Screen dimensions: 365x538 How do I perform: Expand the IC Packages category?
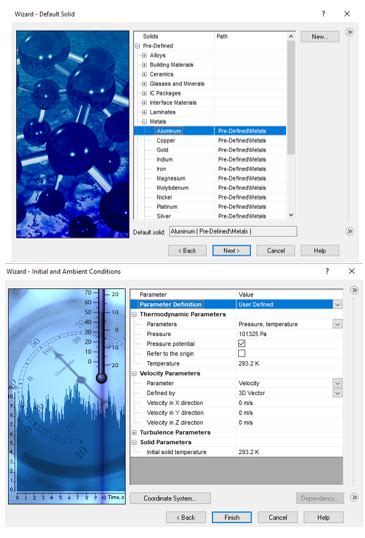coord(144,93)
